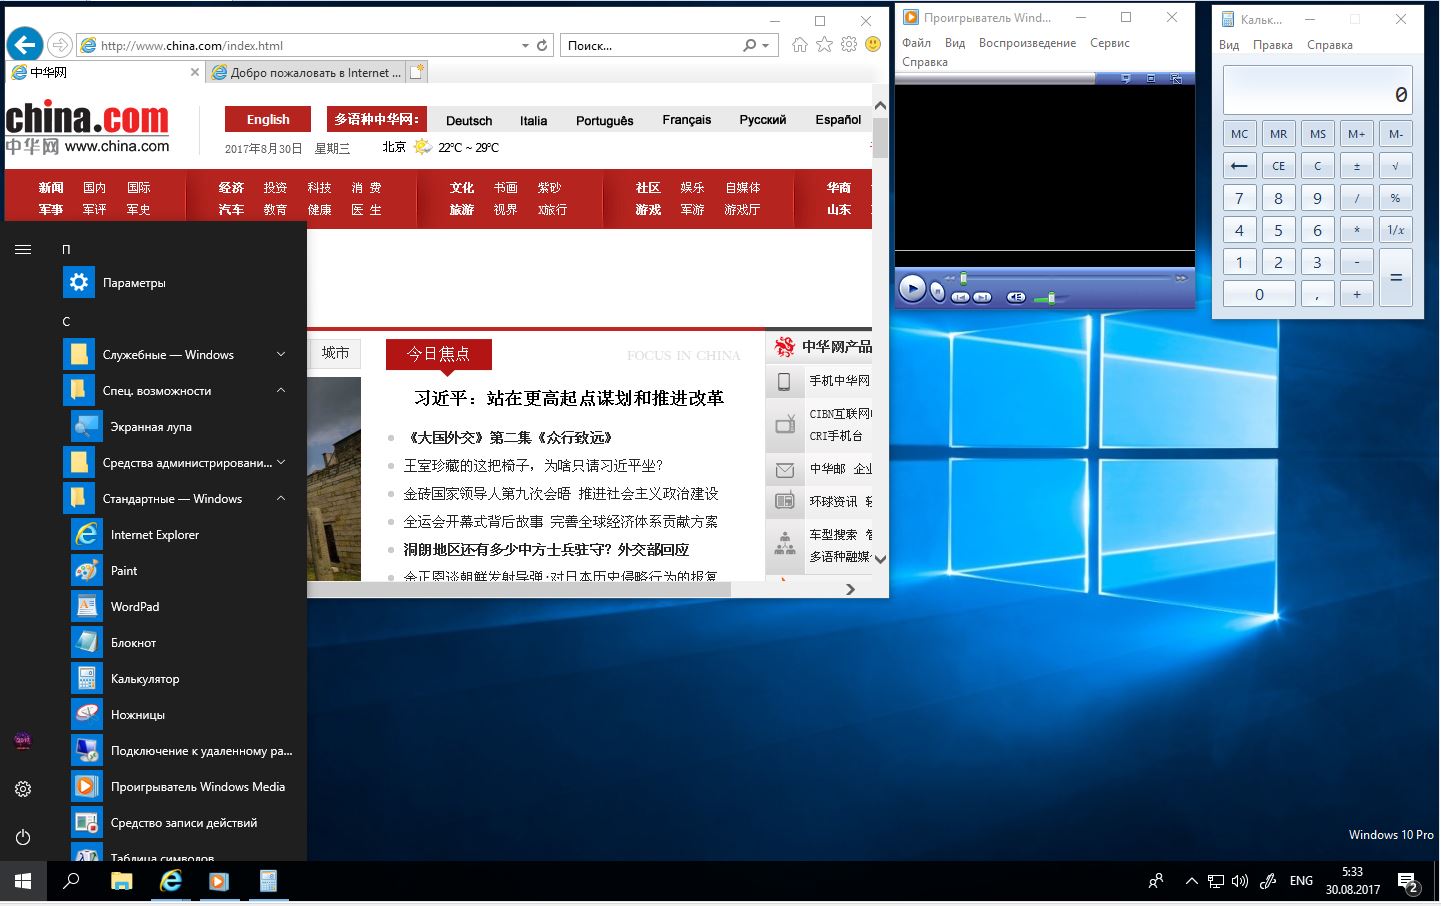1441x906 pixels.
Task: Open IE search provider dropdown arrow
Action: coord(766,46)
